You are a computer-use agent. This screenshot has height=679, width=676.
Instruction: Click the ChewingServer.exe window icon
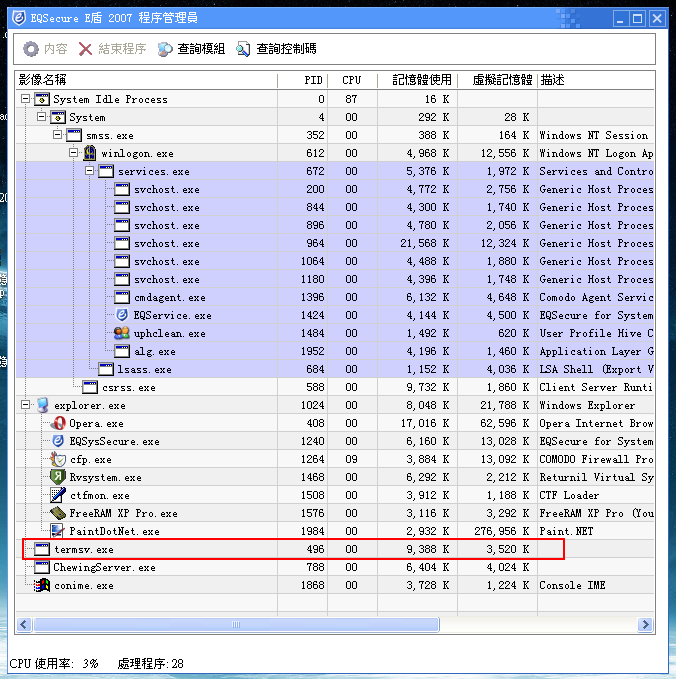coord(42,567)
